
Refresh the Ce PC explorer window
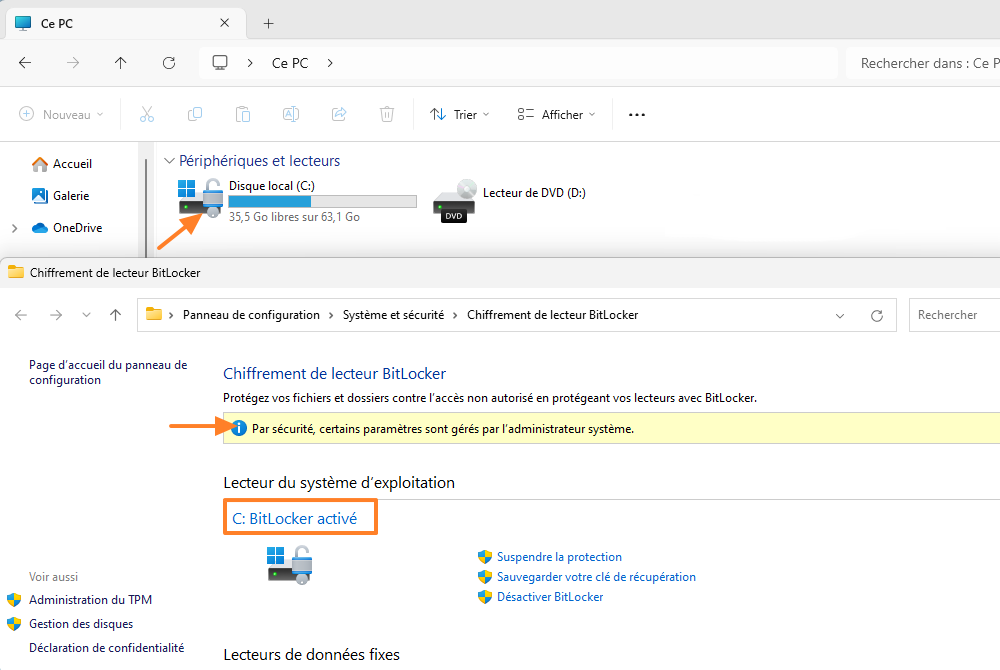pos(169,63)
